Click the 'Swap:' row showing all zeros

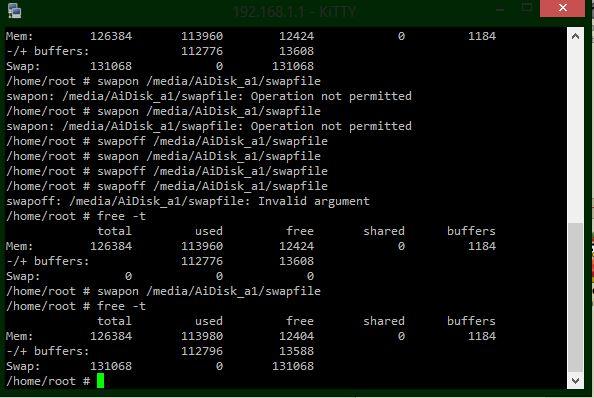[160, 276]
